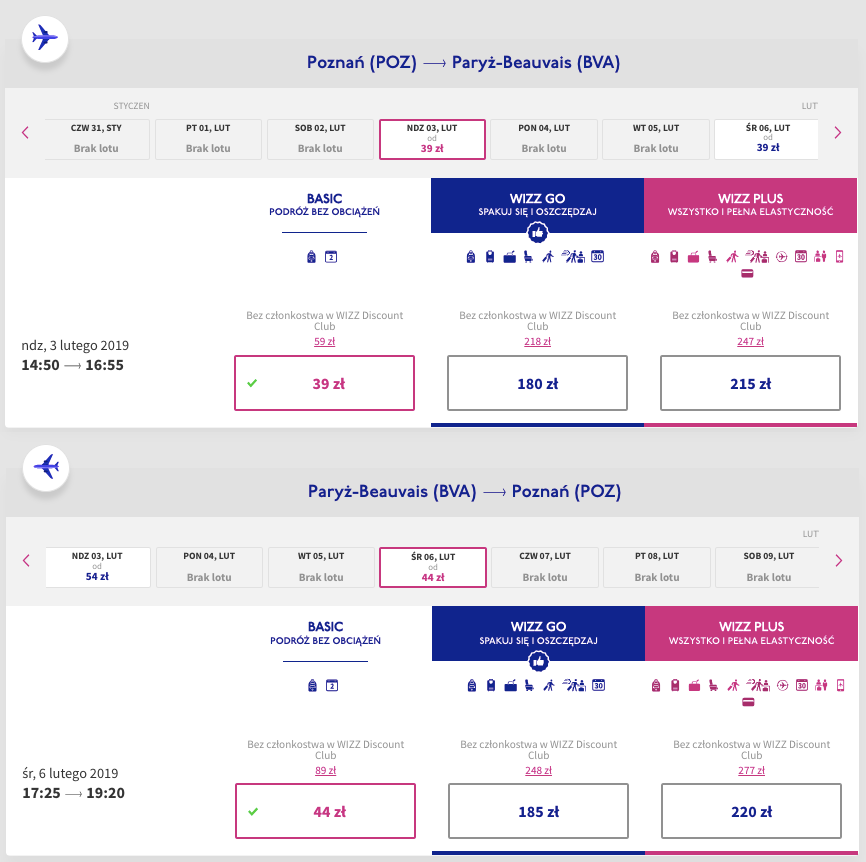Click WIZZ PLUS pink backpack icon in Poznań–Paryż section

click(654, 257)
